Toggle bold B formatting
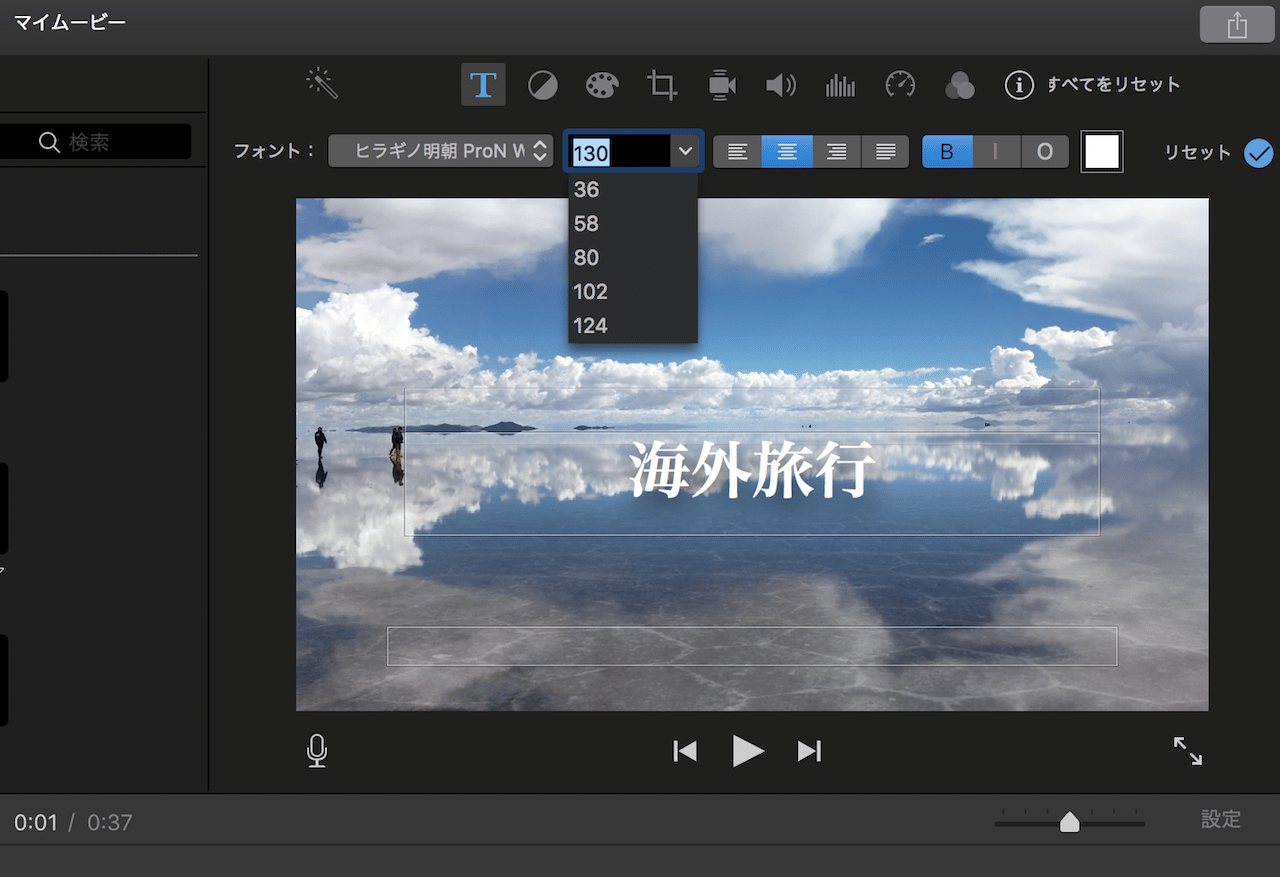1280x877 pixels. pyautogui.click(x=947, y=152)
